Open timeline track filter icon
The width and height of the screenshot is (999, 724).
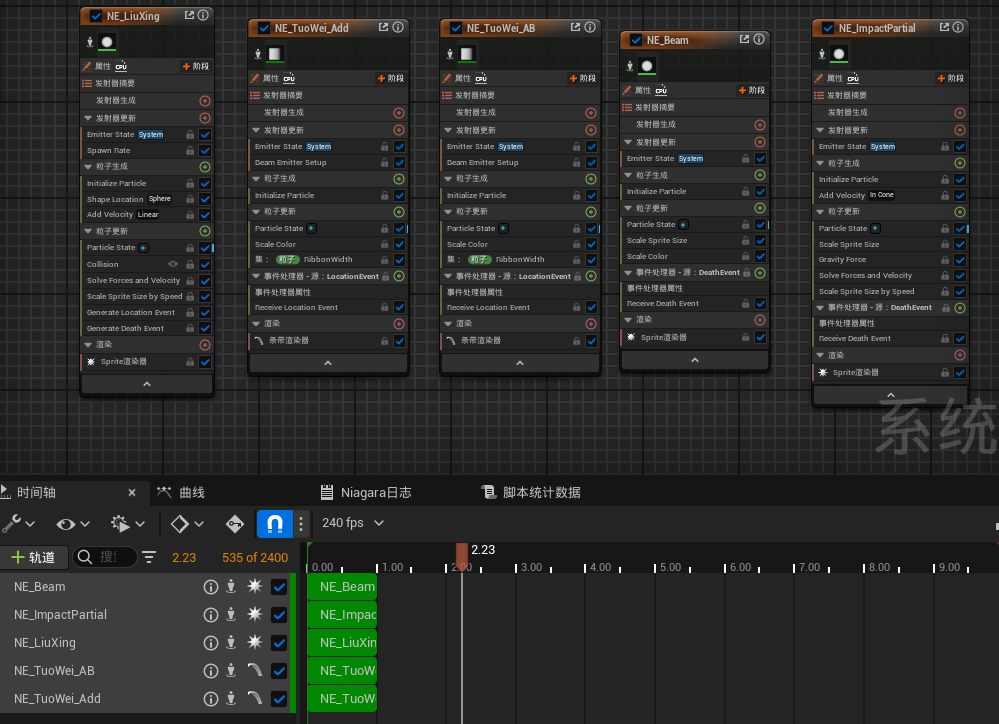[x=149, y=558]
